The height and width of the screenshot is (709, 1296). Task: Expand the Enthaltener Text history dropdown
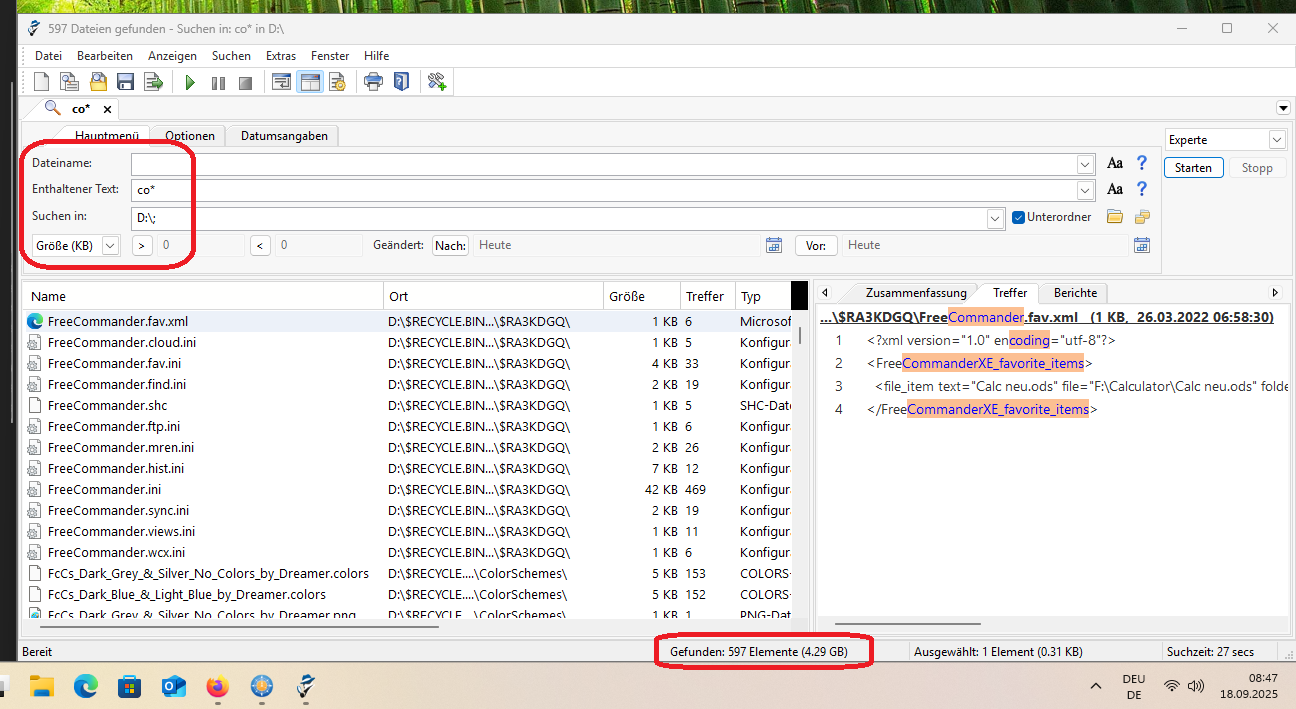(1086, 190)
